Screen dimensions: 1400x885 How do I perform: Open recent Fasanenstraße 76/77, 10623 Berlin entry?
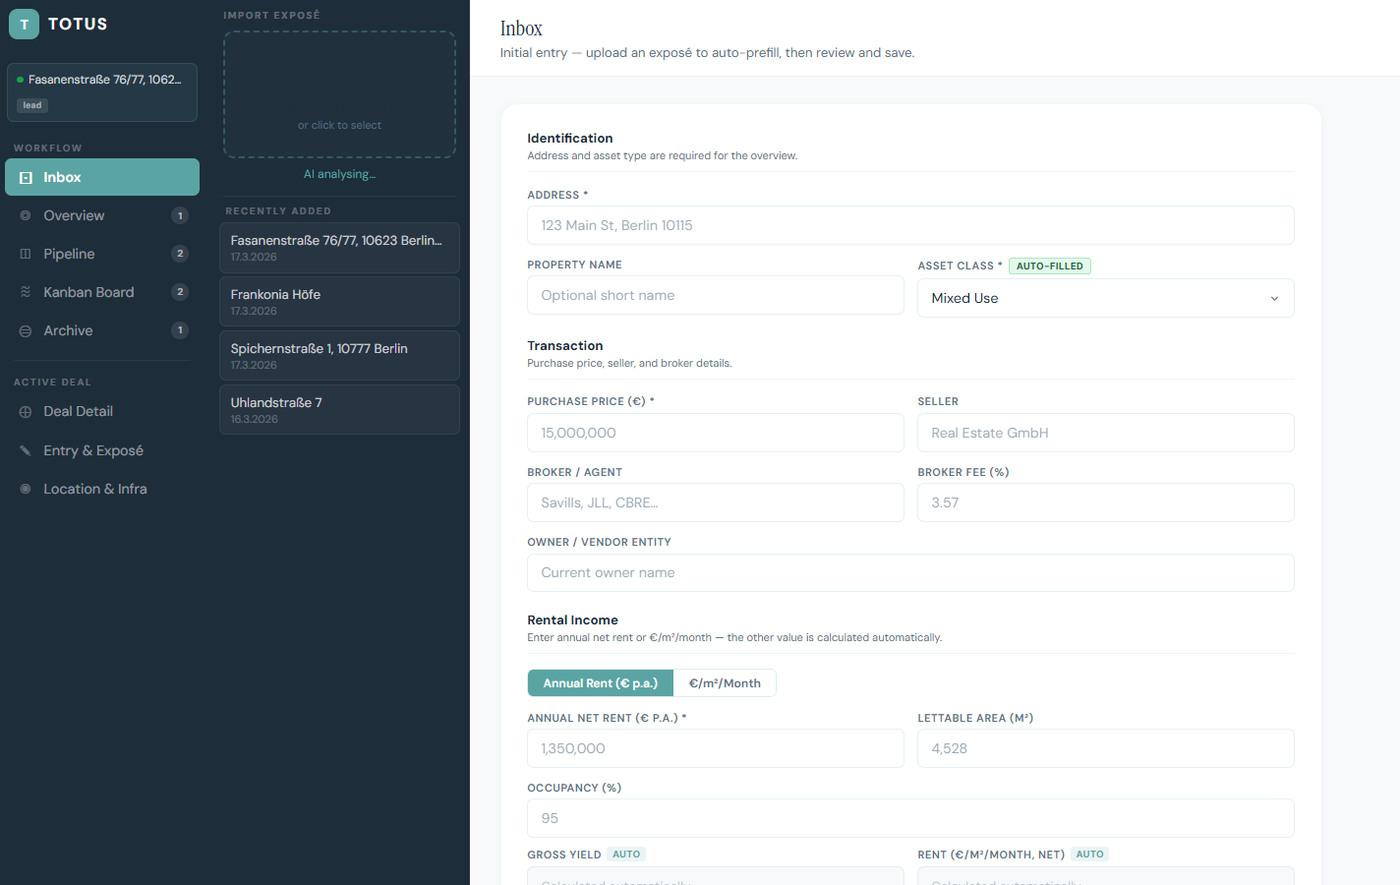(340, 248)
